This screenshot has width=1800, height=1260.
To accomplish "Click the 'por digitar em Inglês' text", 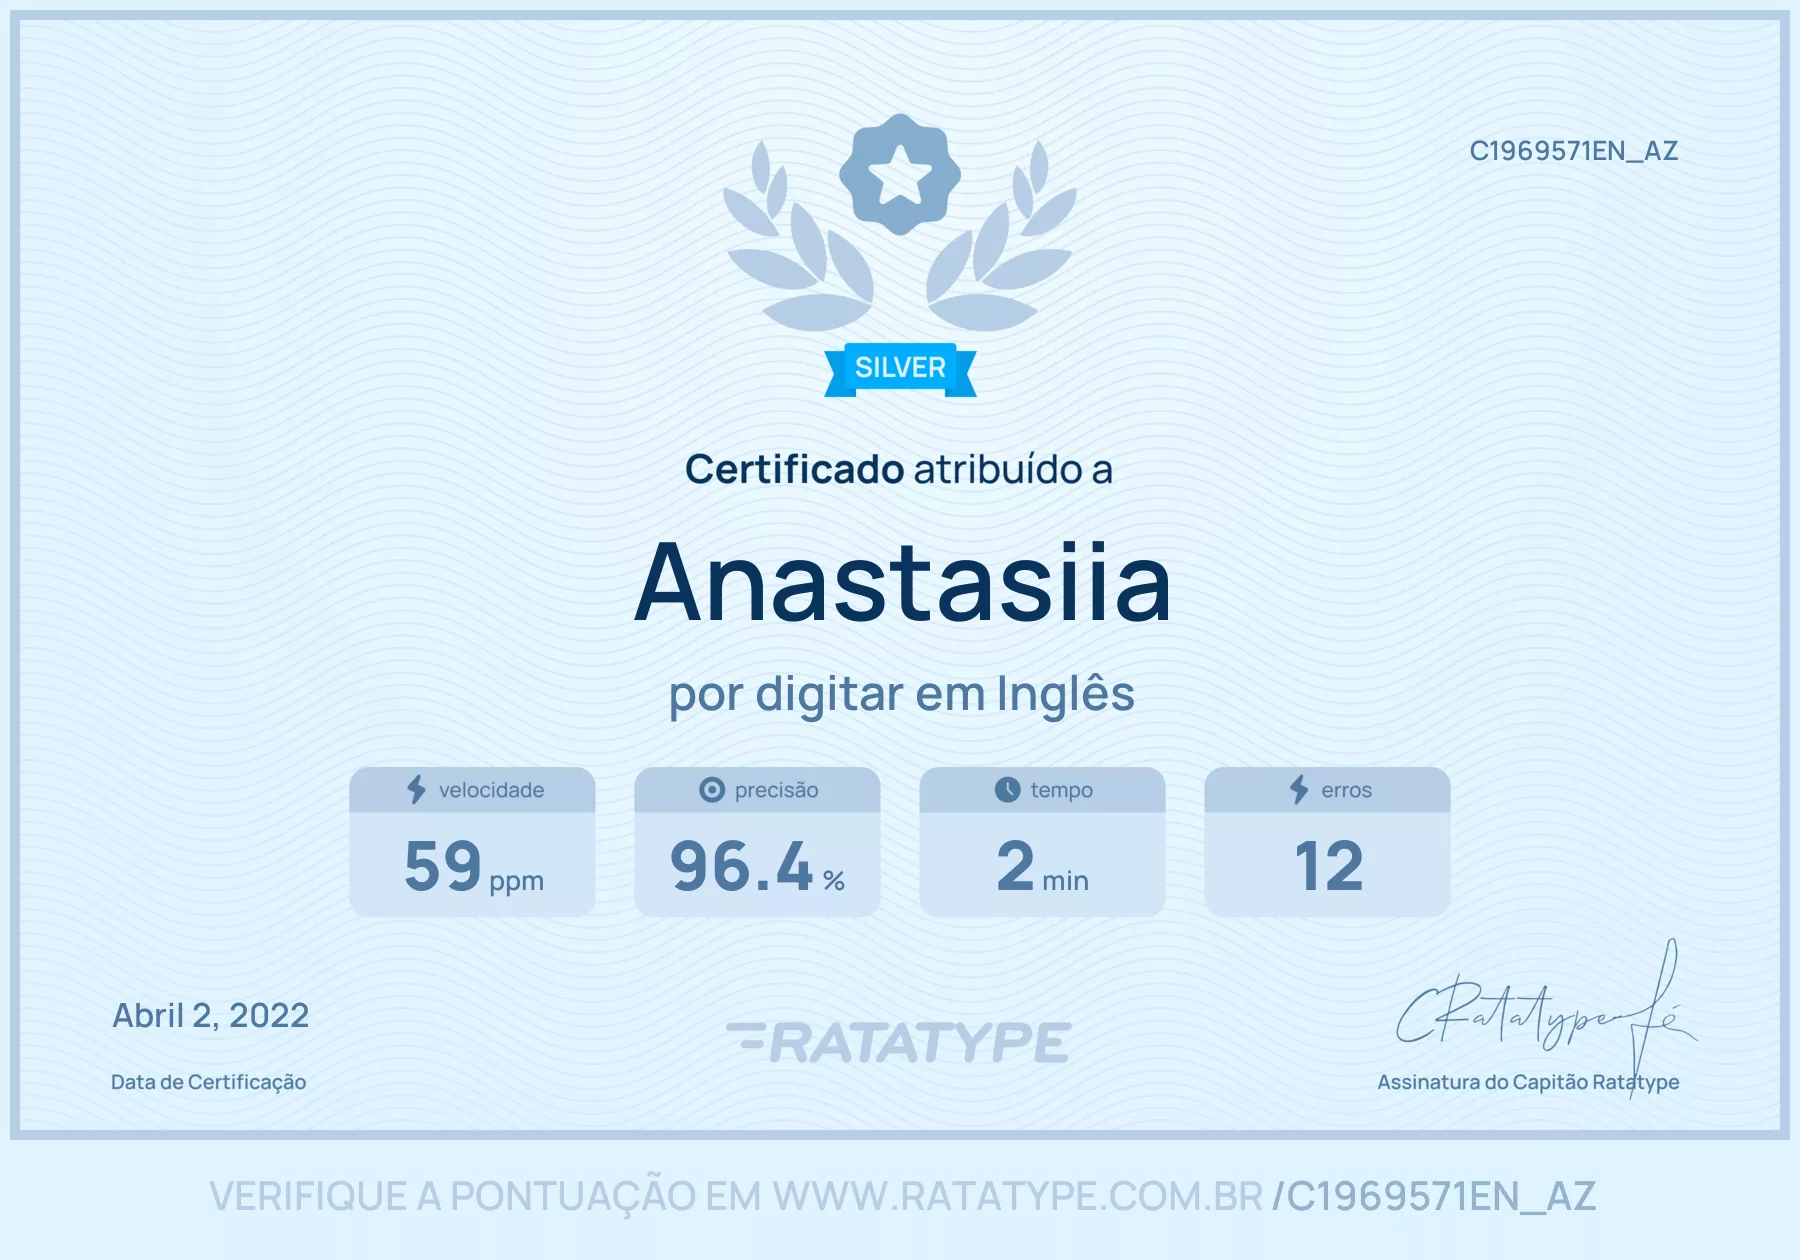I will [901, 694].
